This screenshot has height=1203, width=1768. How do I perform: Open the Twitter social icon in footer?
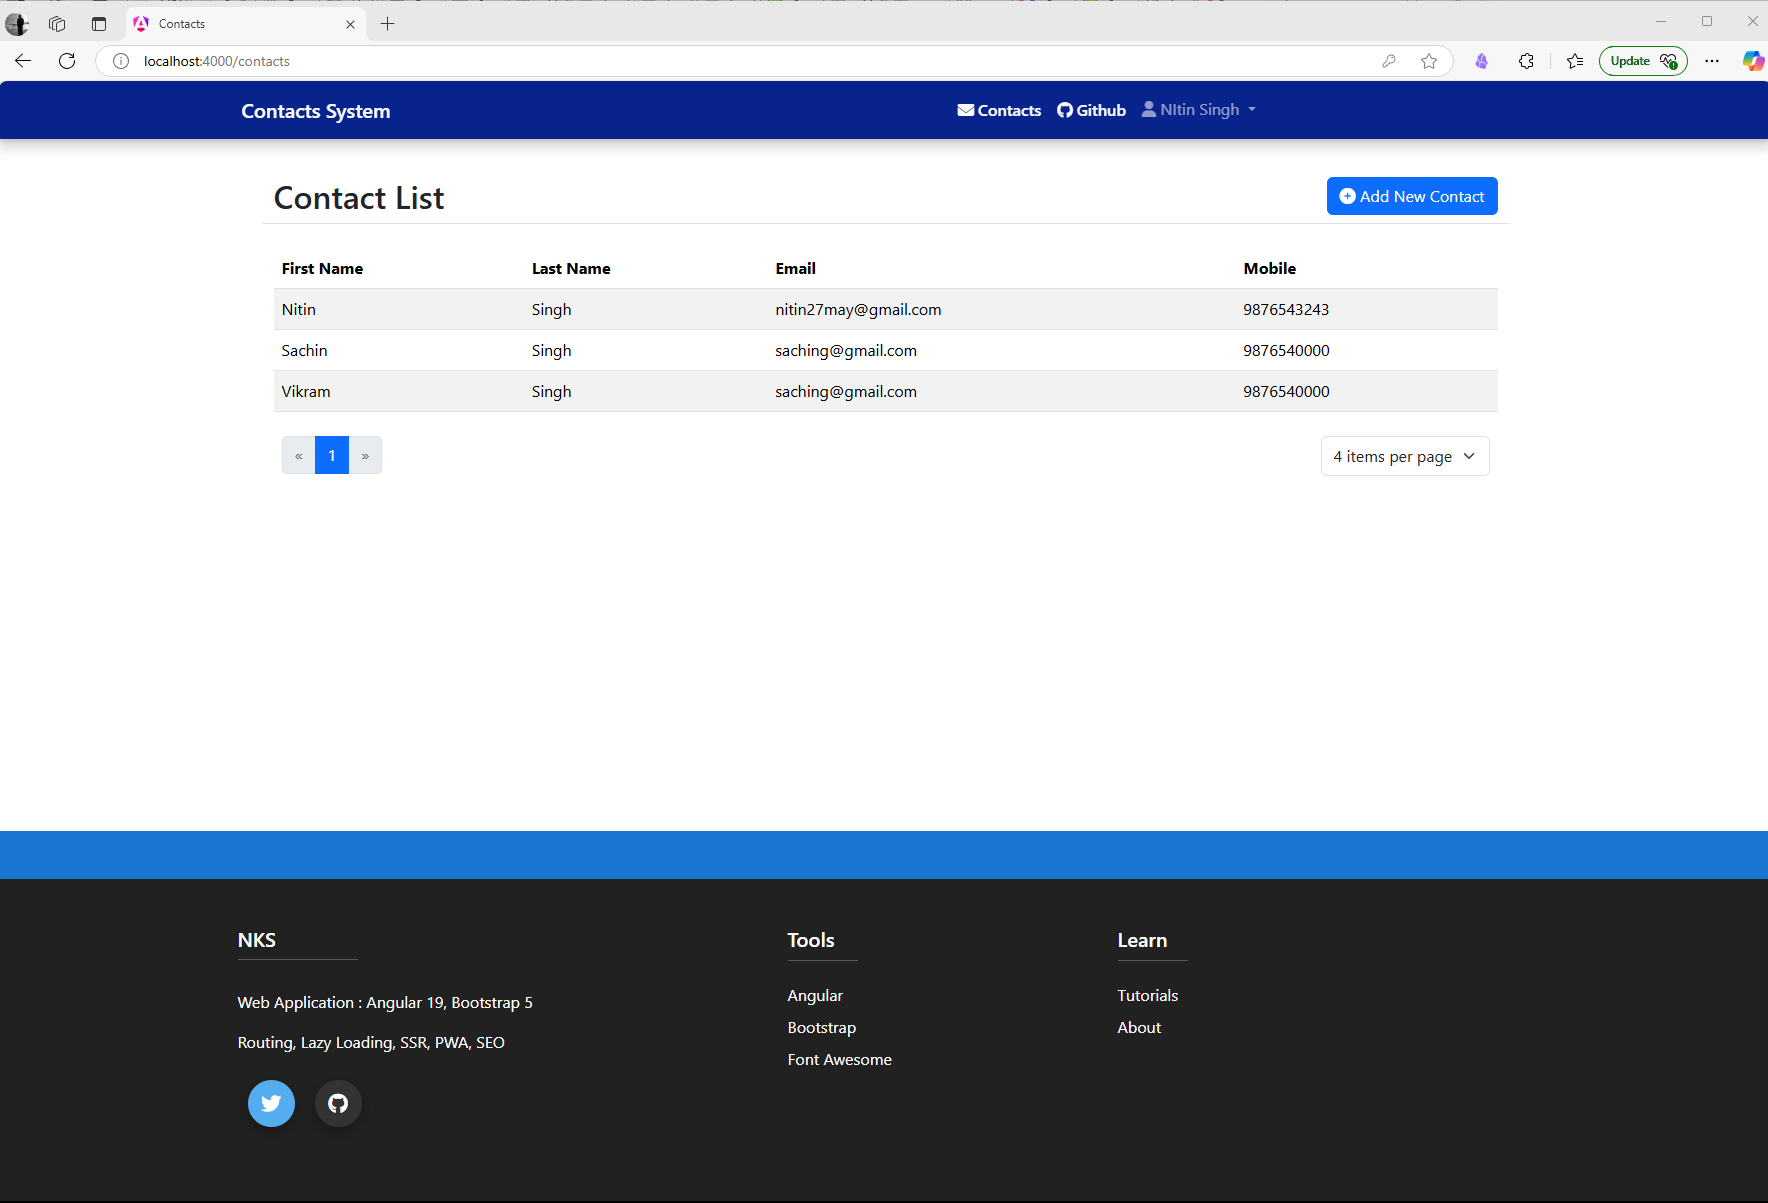(x=271, y=1103)
